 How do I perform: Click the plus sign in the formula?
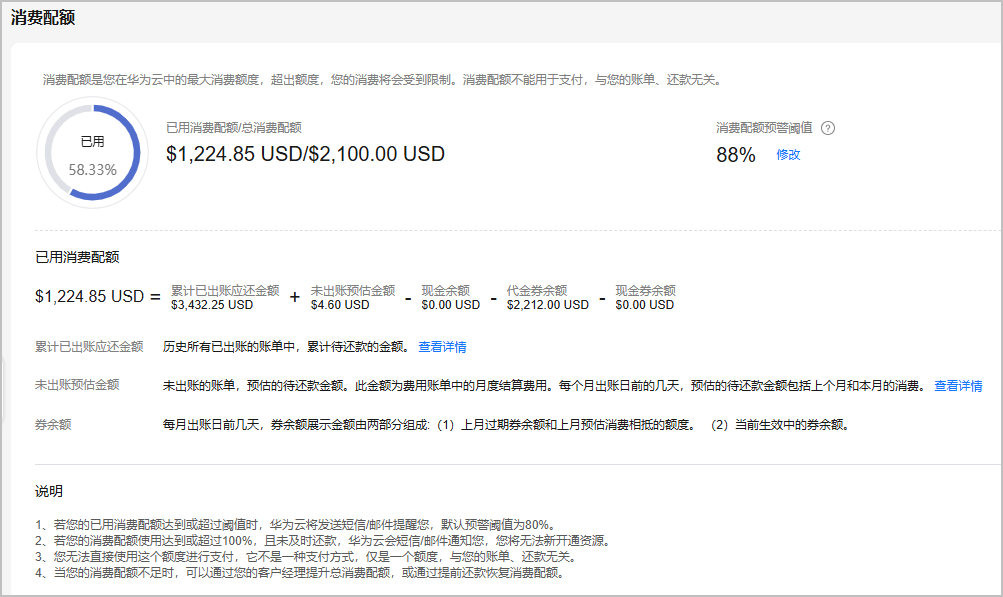(295, 298)
